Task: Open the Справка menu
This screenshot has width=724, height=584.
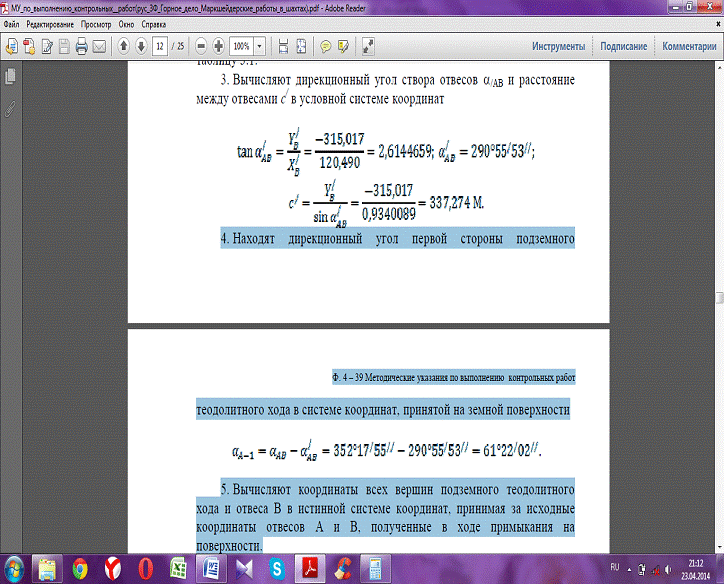Action: 153,24
